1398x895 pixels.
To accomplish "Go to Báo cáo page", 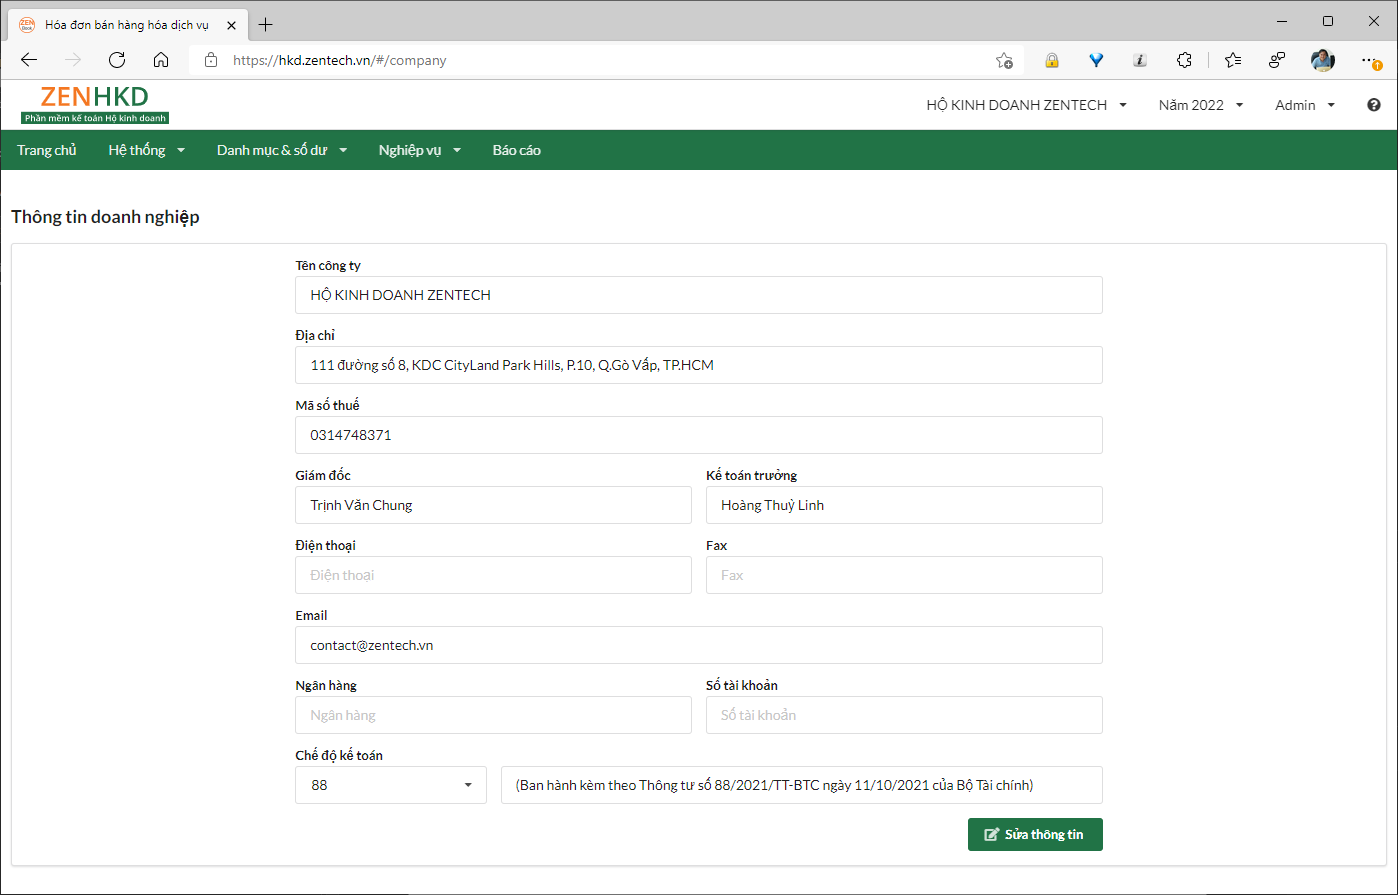I will tap(516, 150).
